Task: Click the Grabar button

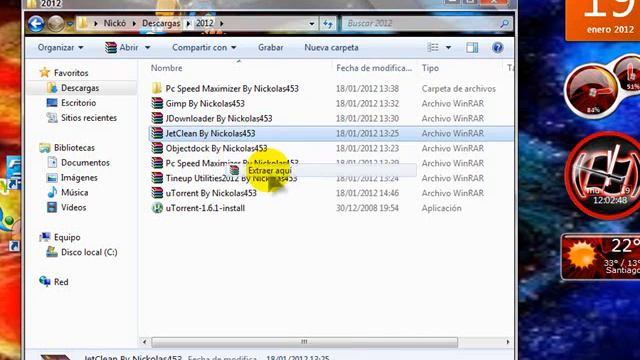Action: point(270,48)
